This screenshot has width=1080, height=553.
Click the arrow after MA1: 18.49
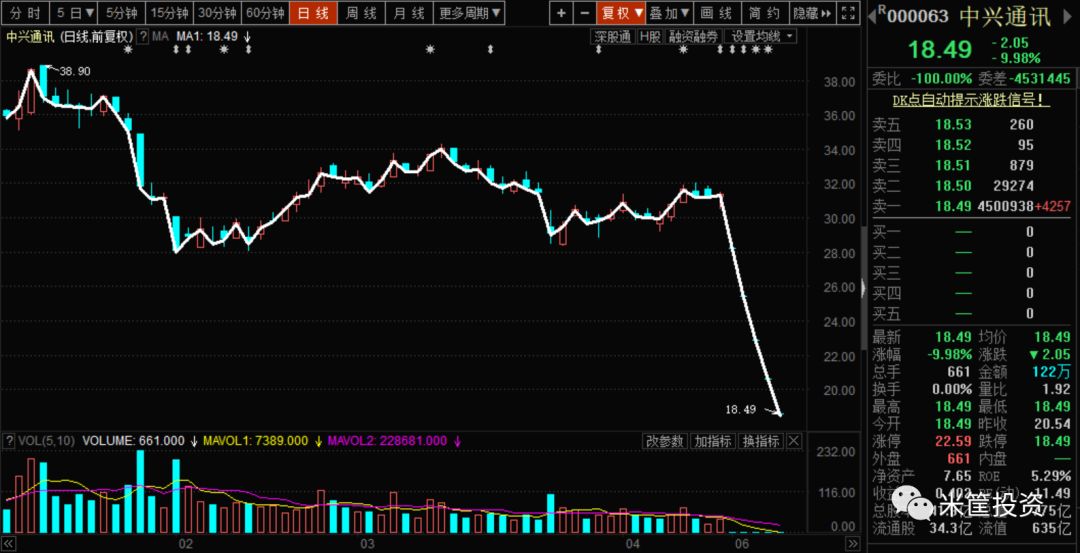coord(248,37)
